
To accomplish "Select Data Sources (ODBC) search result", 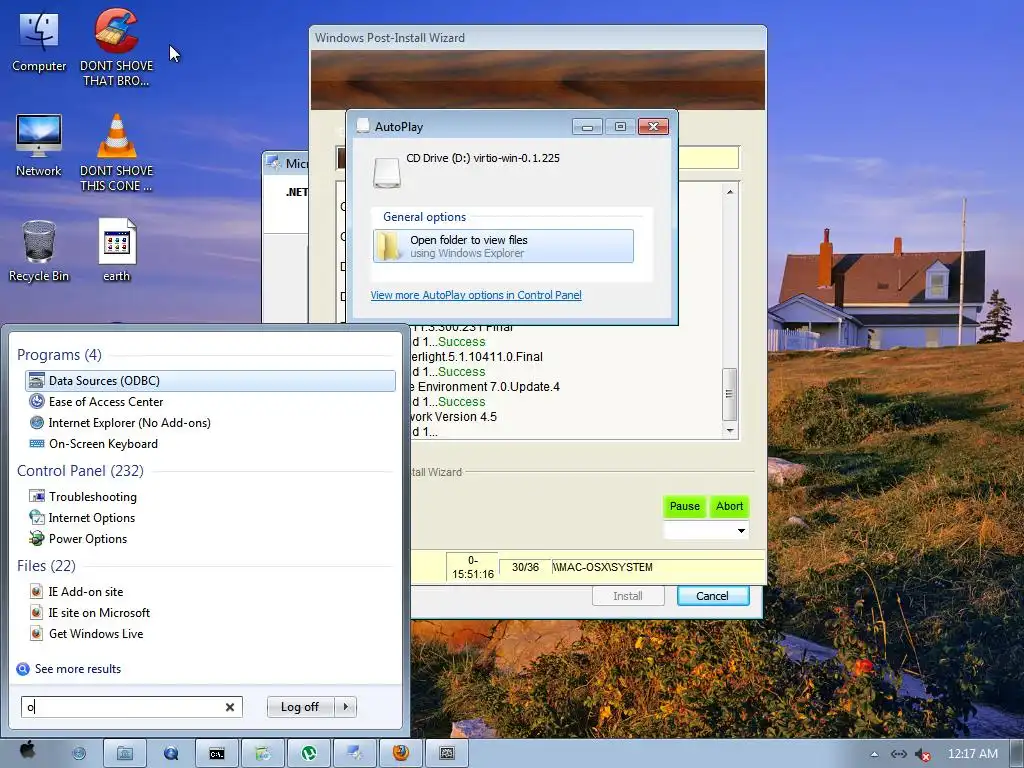I will pyautogui.click(x=210, y=381).
